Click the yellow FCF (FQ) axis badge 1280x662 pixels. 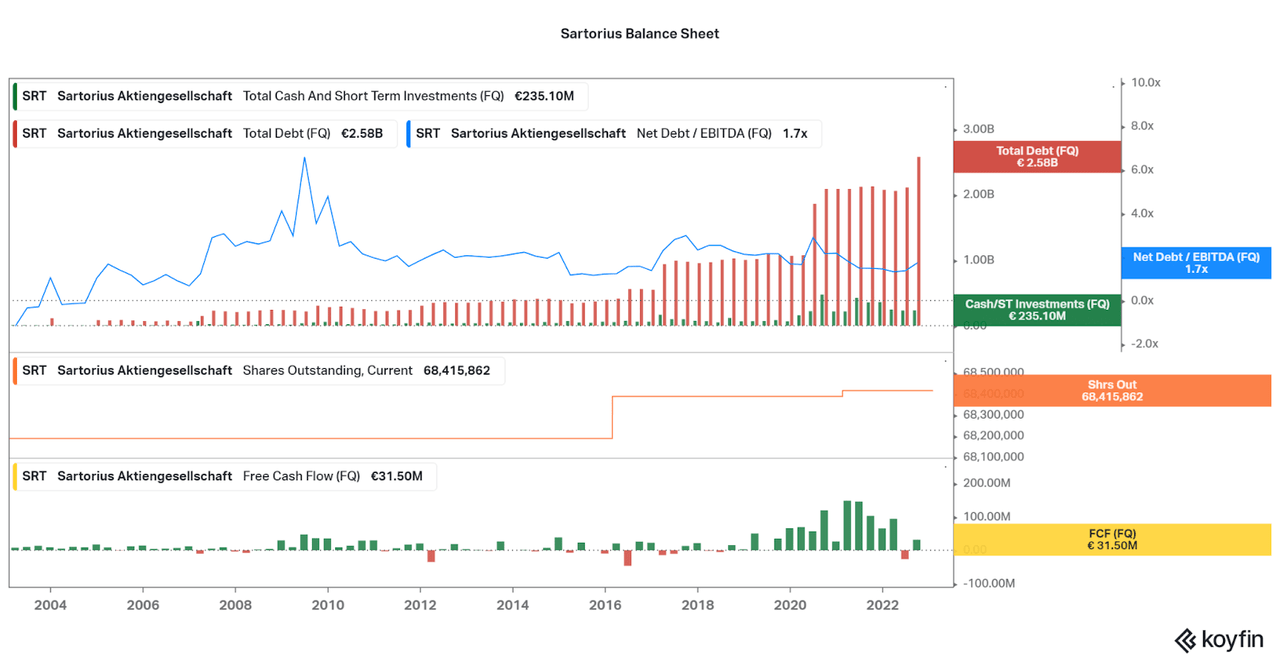coord(1113,539)
